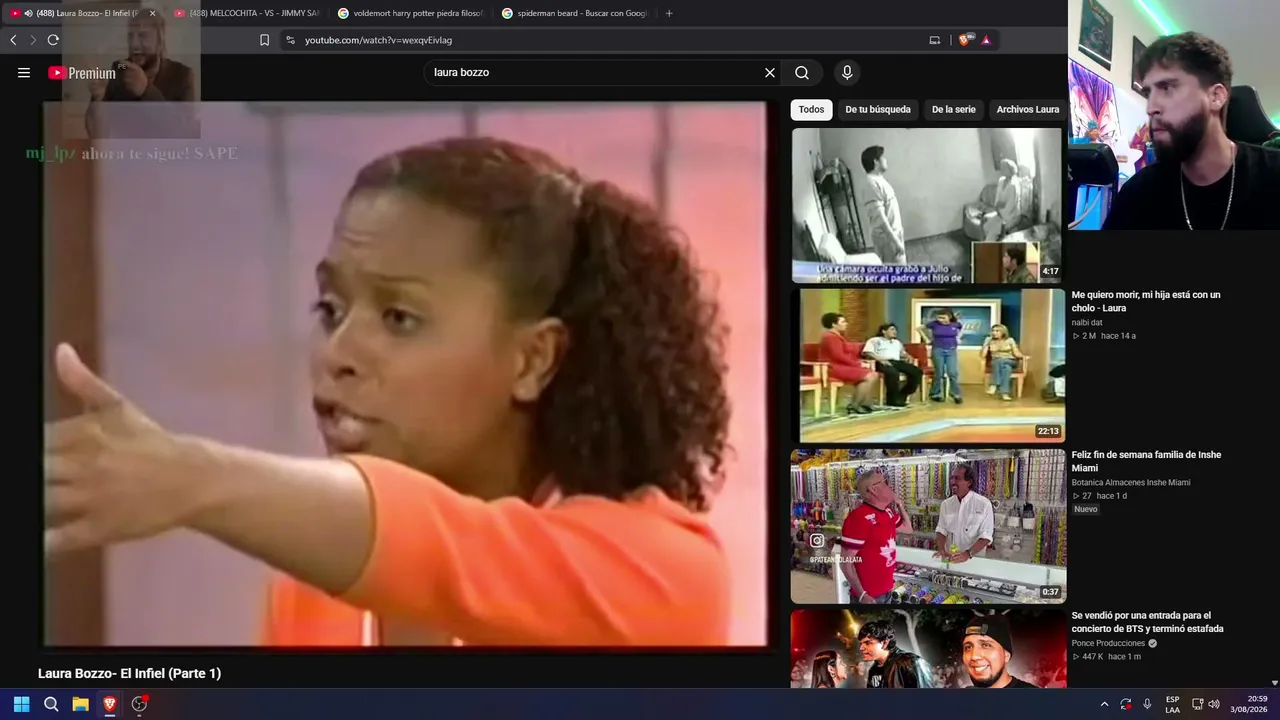Clear the 'laura bozzo' search text
Viewport: 1280px width, 720px height.
point(770,73)
